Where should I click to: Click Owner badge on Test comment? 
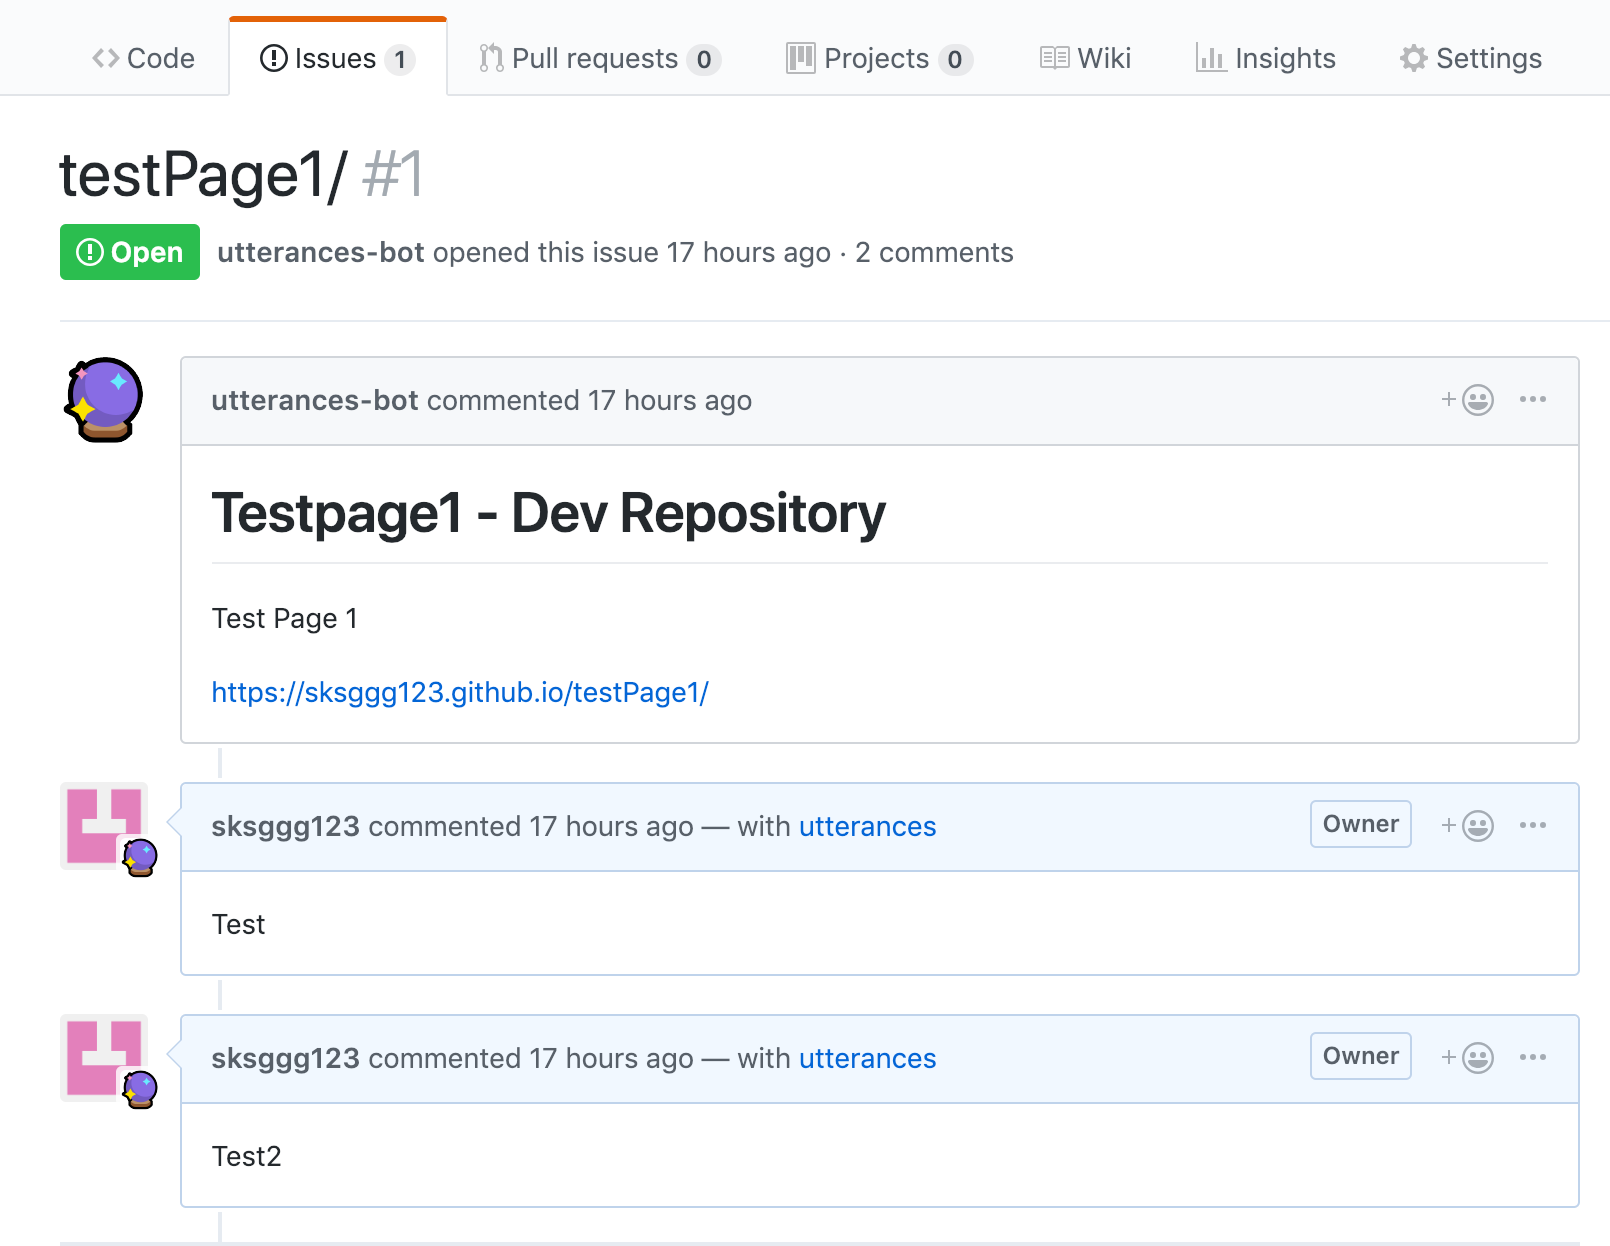point(1360,824)
